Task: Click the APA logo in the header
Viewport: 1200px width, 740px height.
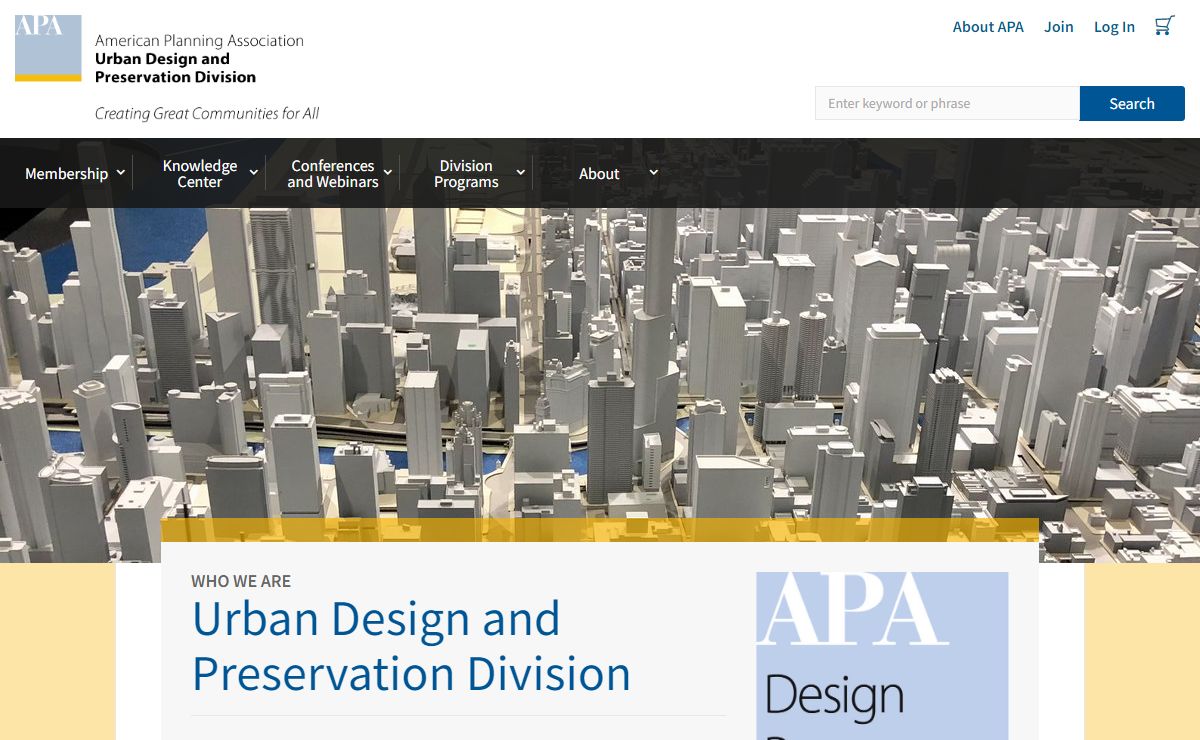Action: pyautogui.click(x=48, y=48)
